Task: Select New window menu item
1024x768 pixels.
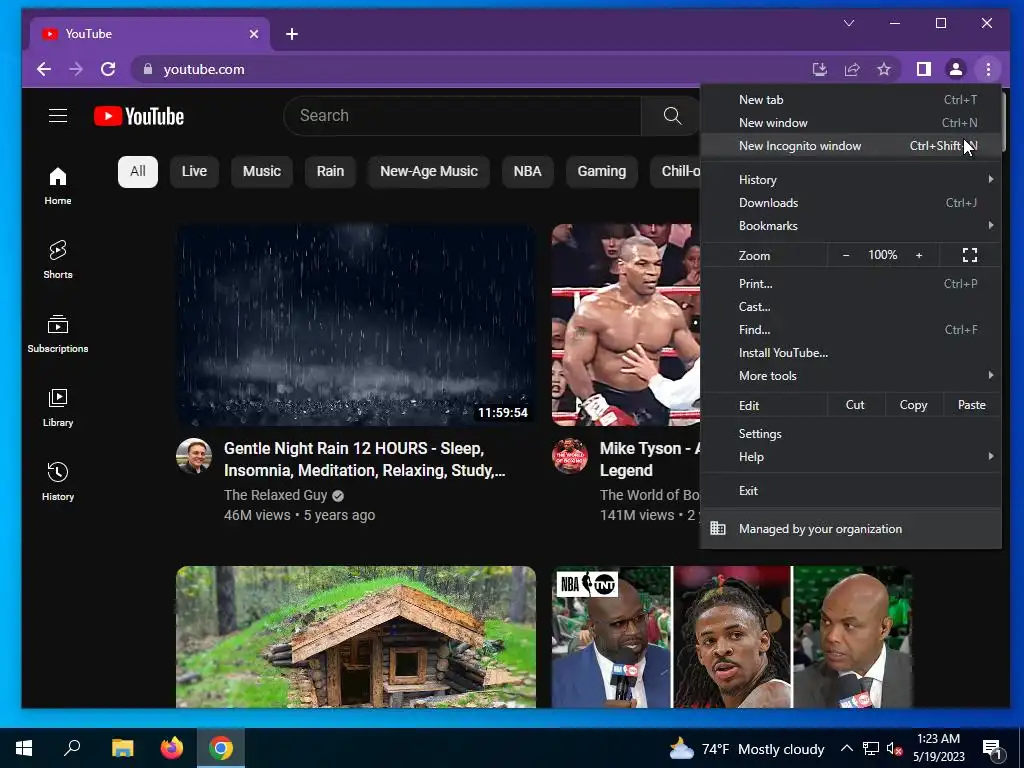Action: tap(850, 123)
